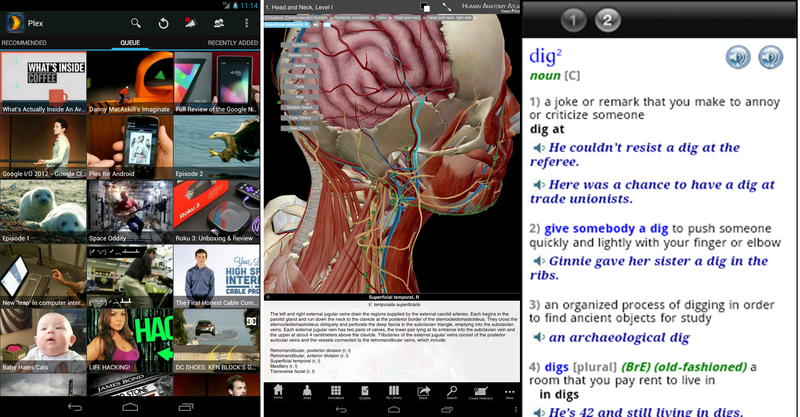Viewport: 800px width, 417px height.
Task: Go Home in Anatomy Atlas toolbar
Action: tap(278, 392)
